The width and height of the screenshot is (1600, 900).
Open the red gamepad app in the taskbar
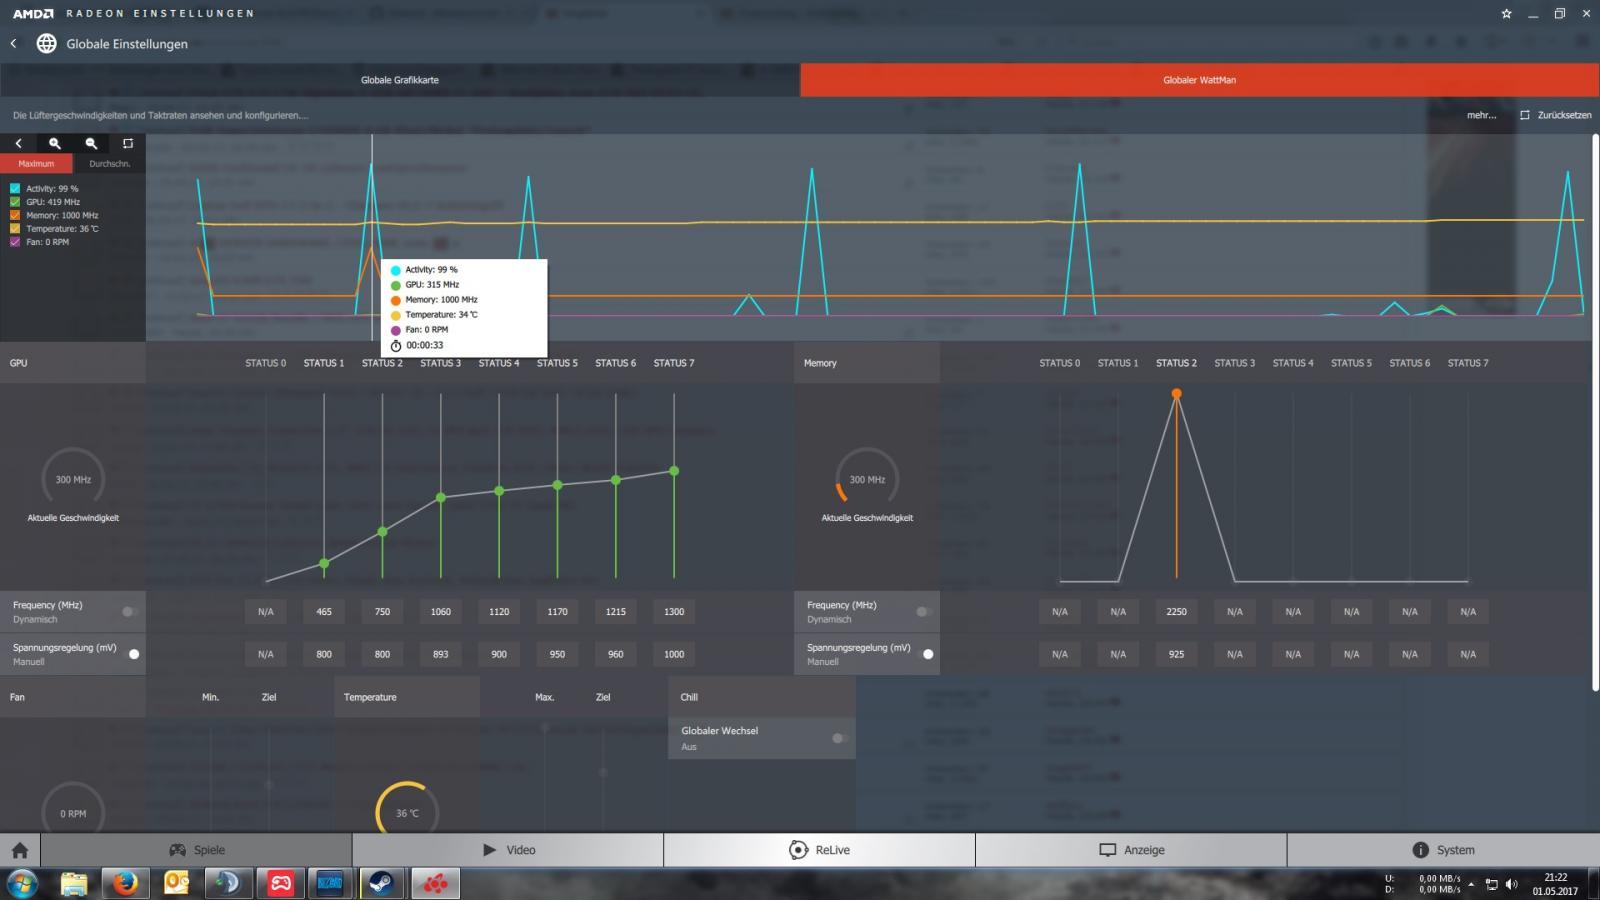(279, 884)
